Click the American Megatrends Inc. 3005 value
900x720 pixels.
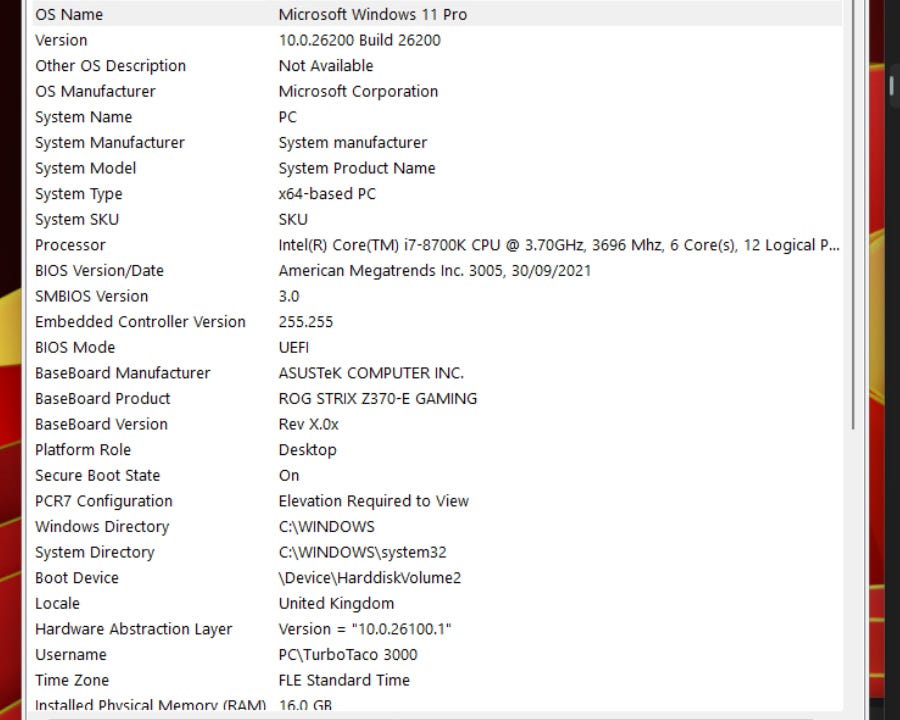[435, 270]
